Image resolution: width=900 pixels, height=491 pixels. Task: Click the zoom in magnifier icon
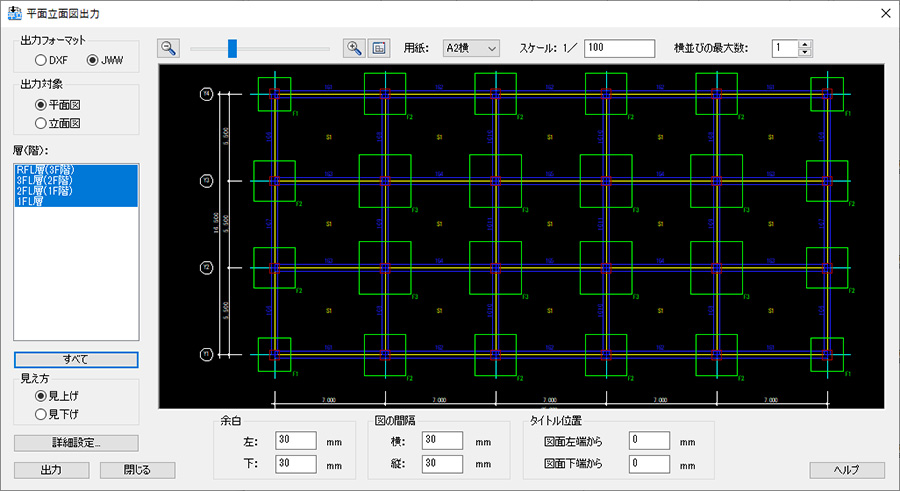point(354,48)
